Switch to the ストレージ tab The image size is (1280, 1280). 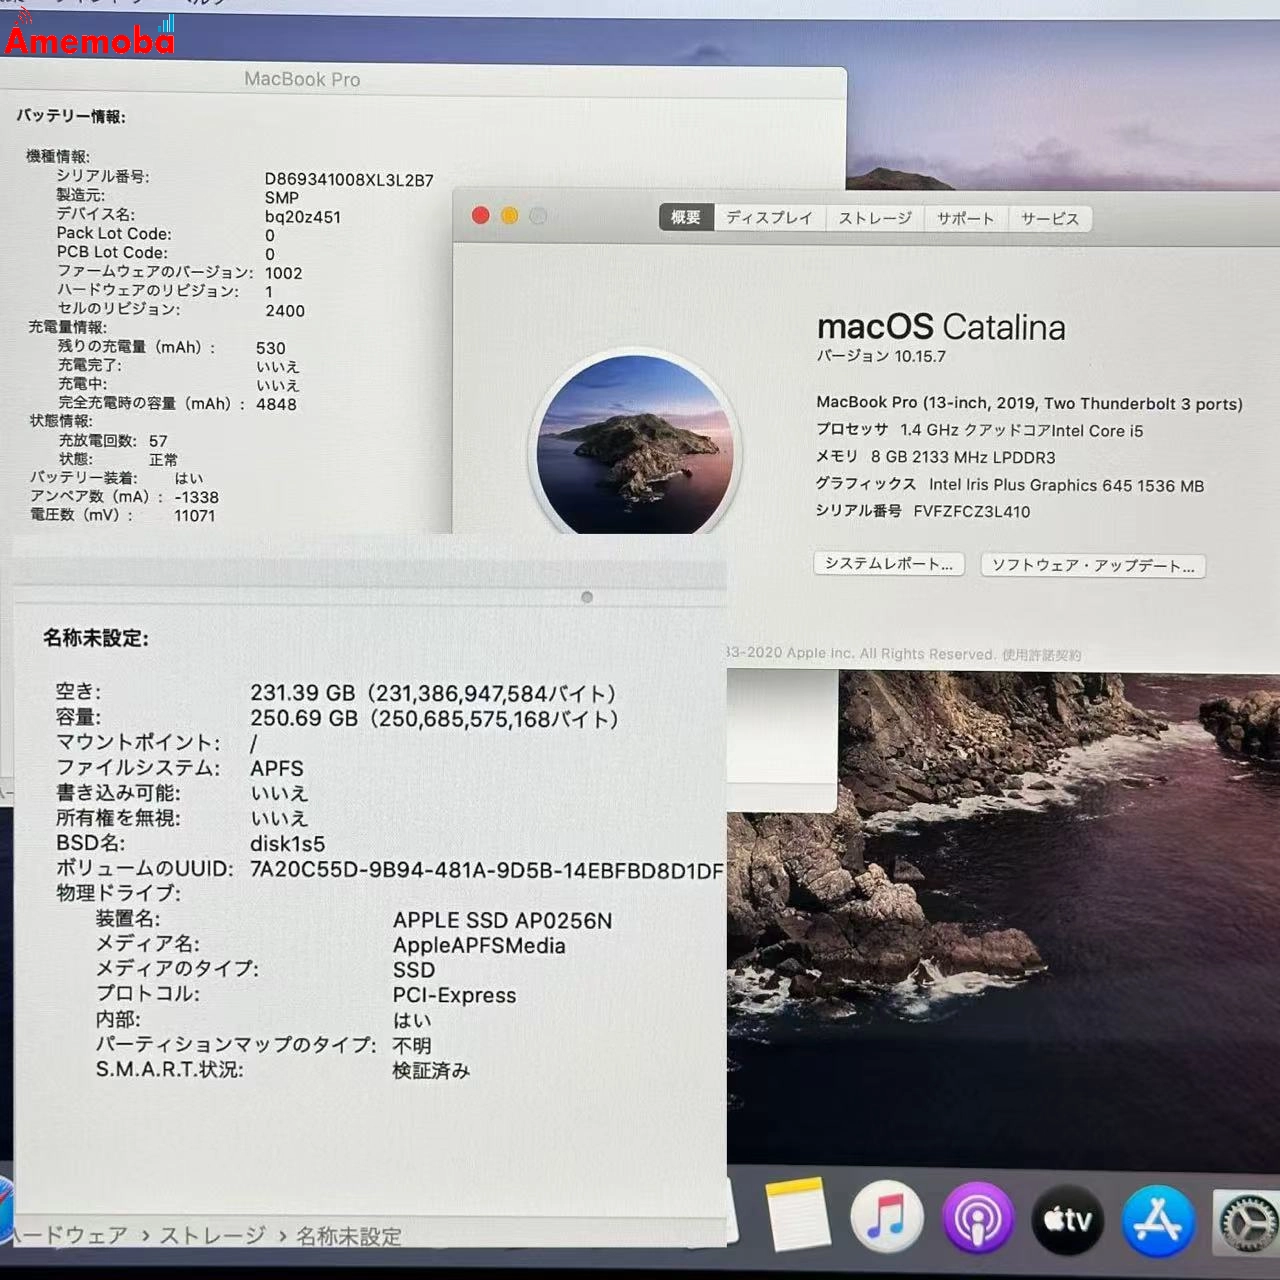877,217
